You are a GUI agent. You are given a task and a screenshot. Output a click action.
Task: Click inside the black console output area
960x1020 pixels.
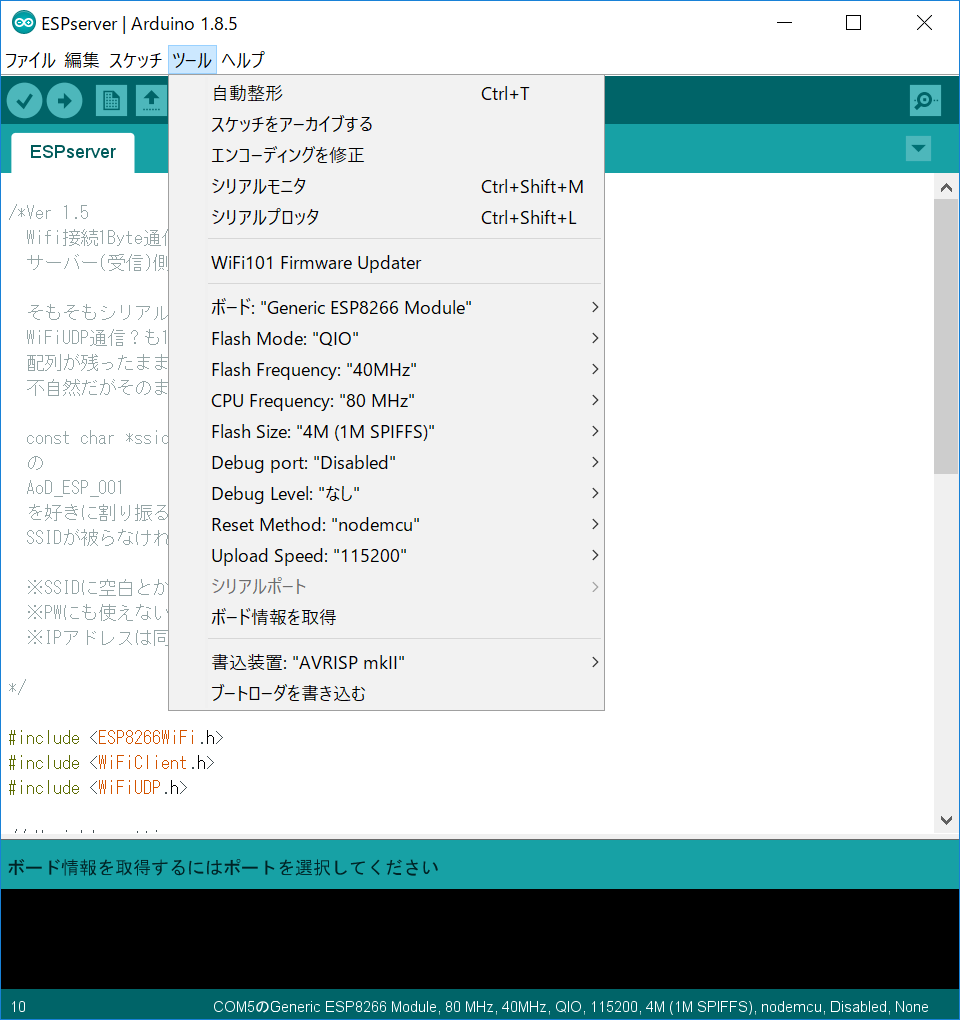[x=480, y=940]
